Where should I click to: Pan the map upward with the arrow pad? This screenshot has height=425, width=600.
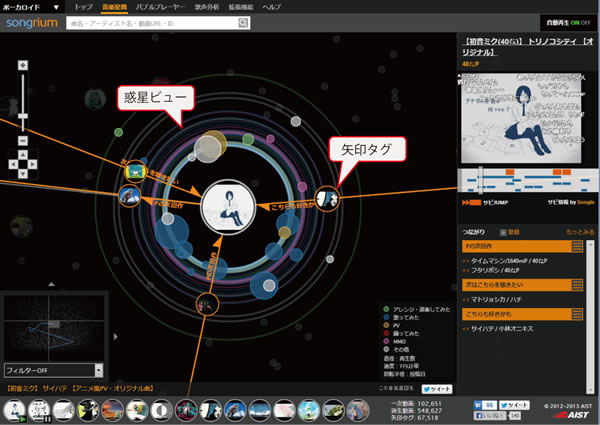click(23, 155)
